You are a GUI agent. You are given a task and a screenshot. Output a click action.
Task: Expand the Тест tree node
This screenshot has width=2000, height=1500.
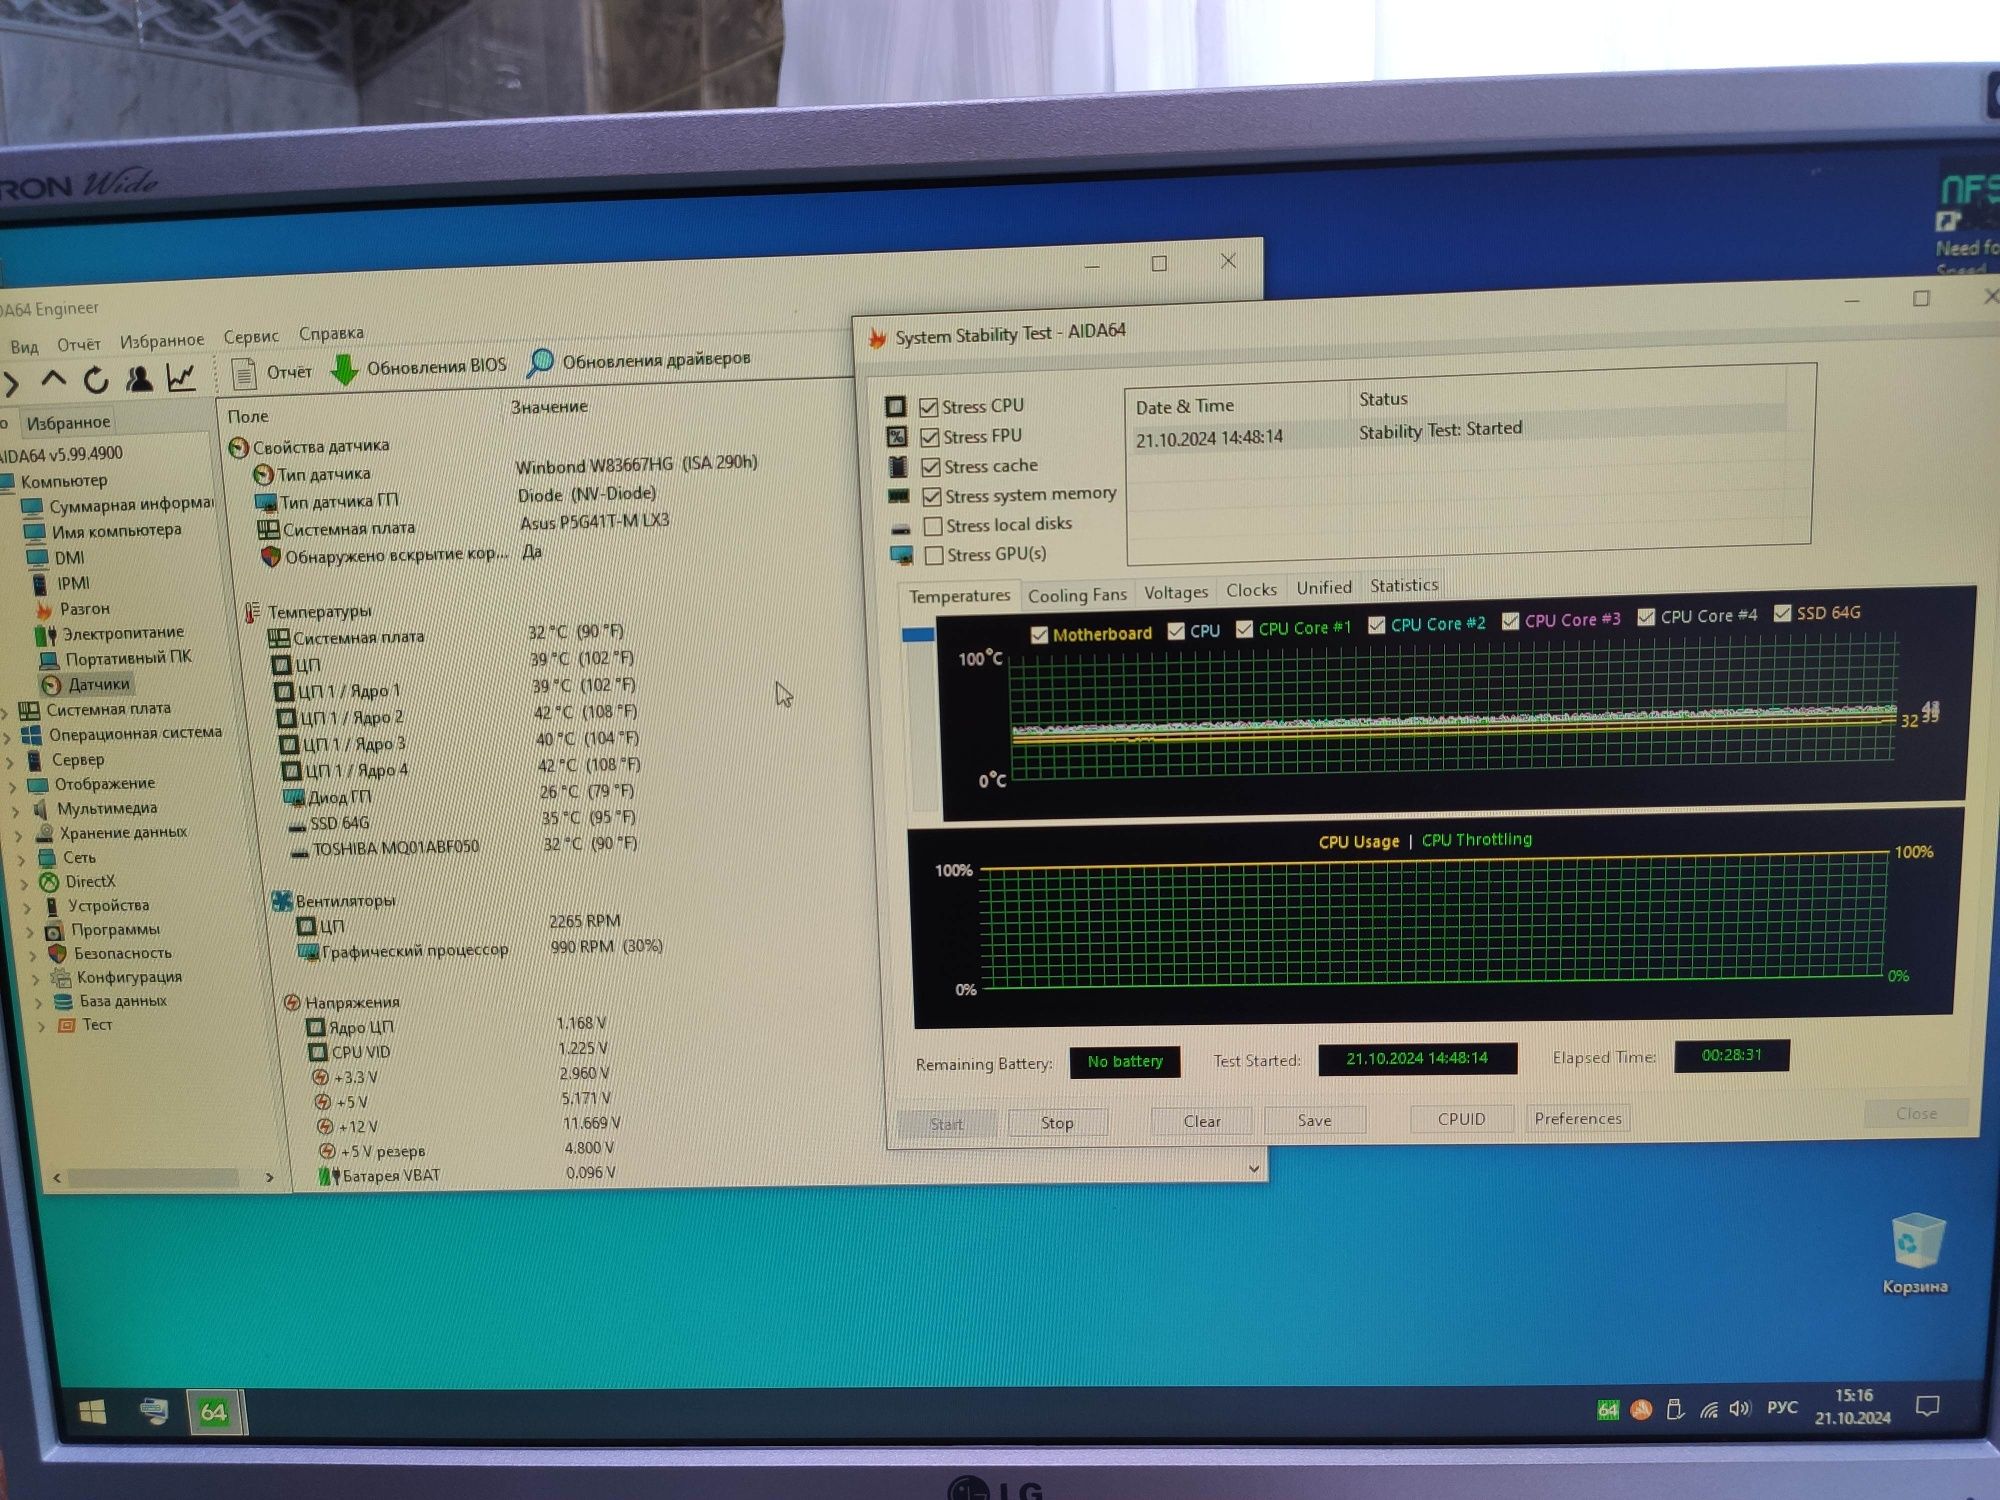coord(41,1027)
